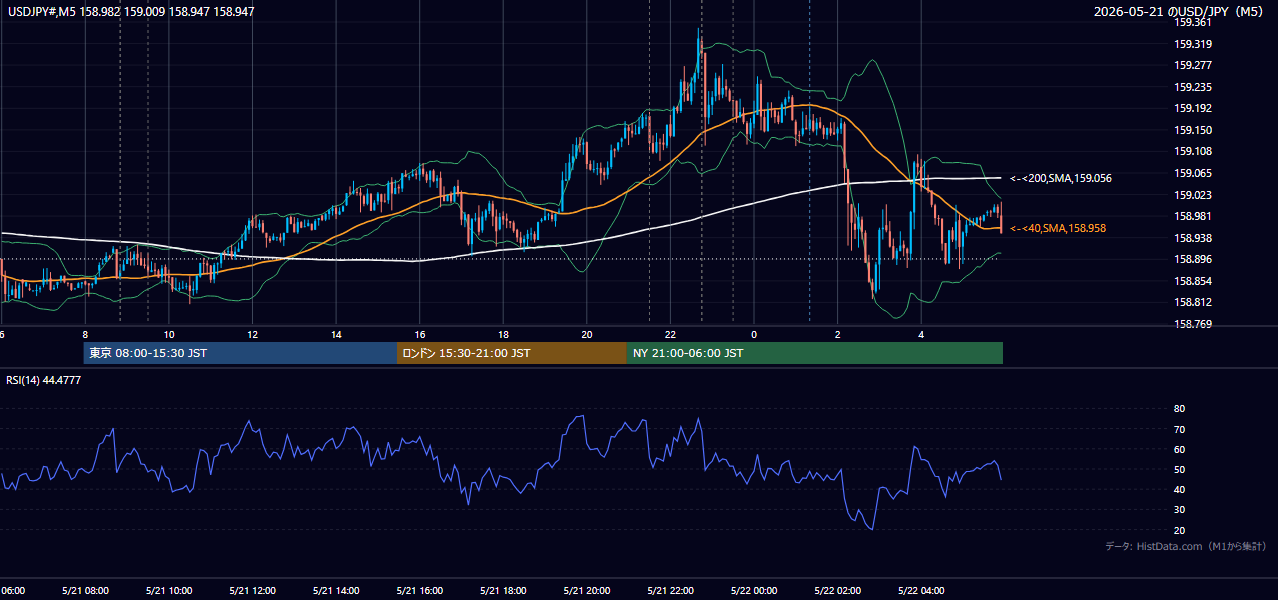Click hour label 10 under price chart

tap(169, 334)
